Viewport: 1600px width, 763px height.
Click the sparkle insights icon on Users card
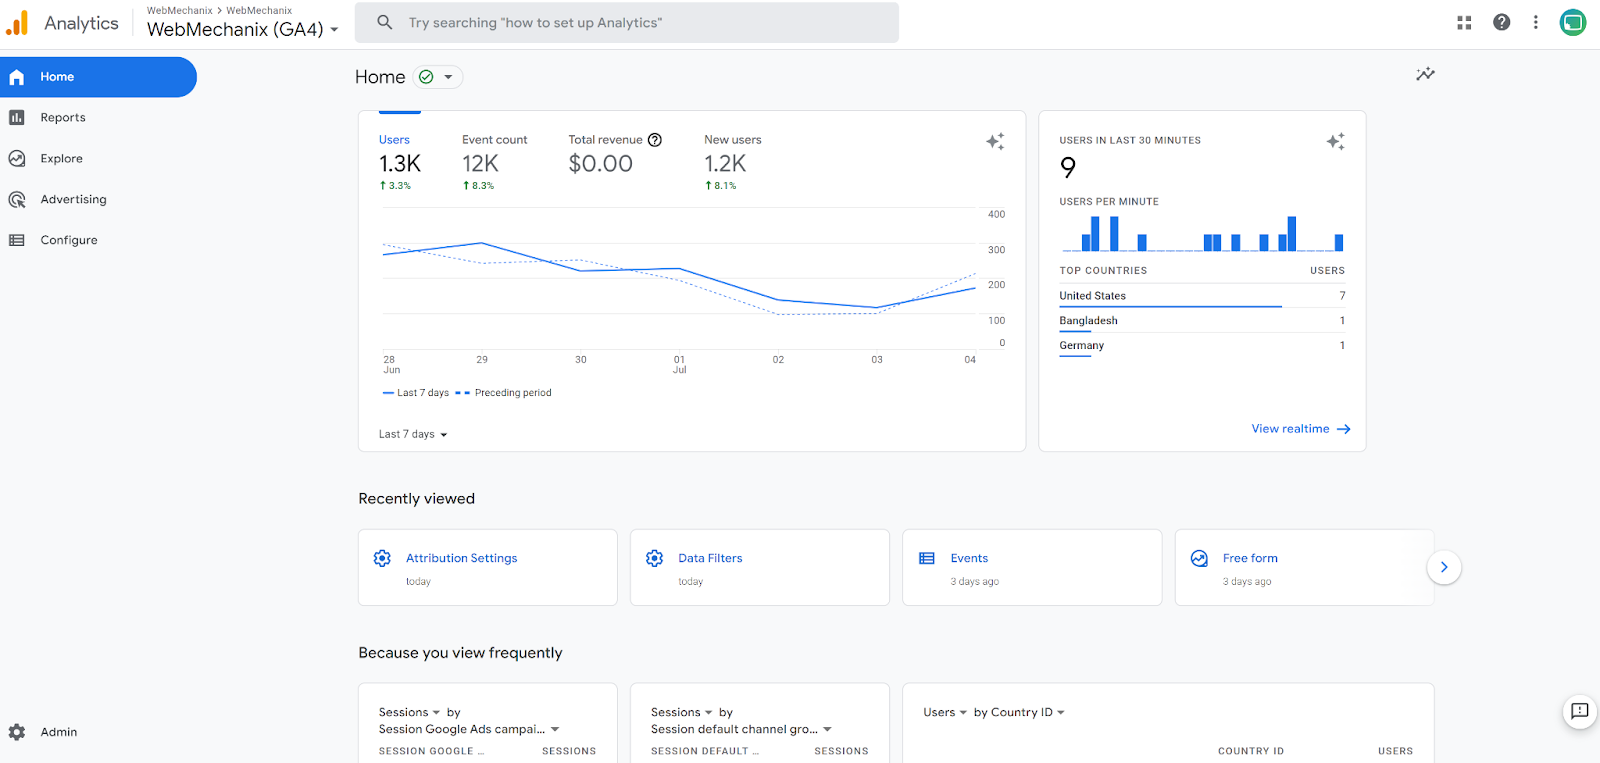(995, 142)
